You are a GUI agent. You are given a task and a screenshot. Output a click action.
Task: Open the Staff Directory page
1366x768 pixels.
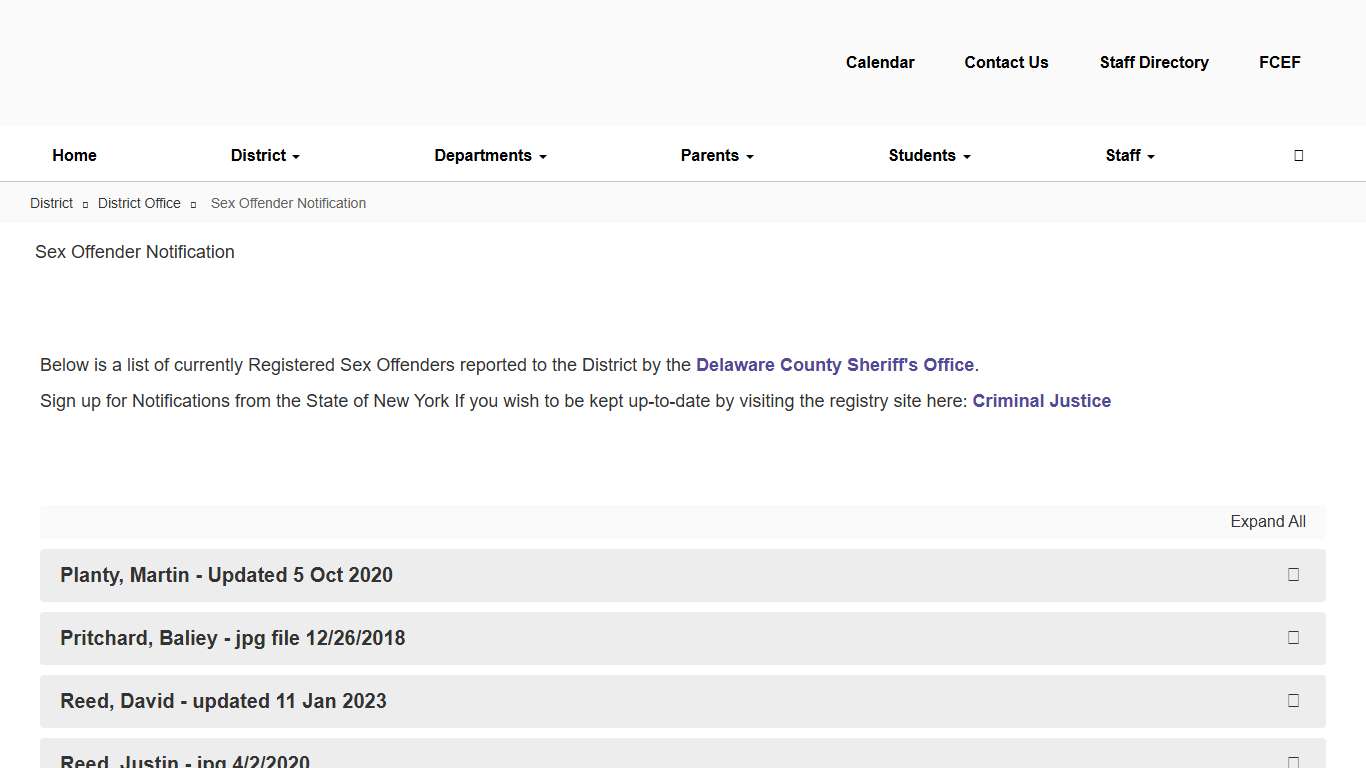[1154, 62]
